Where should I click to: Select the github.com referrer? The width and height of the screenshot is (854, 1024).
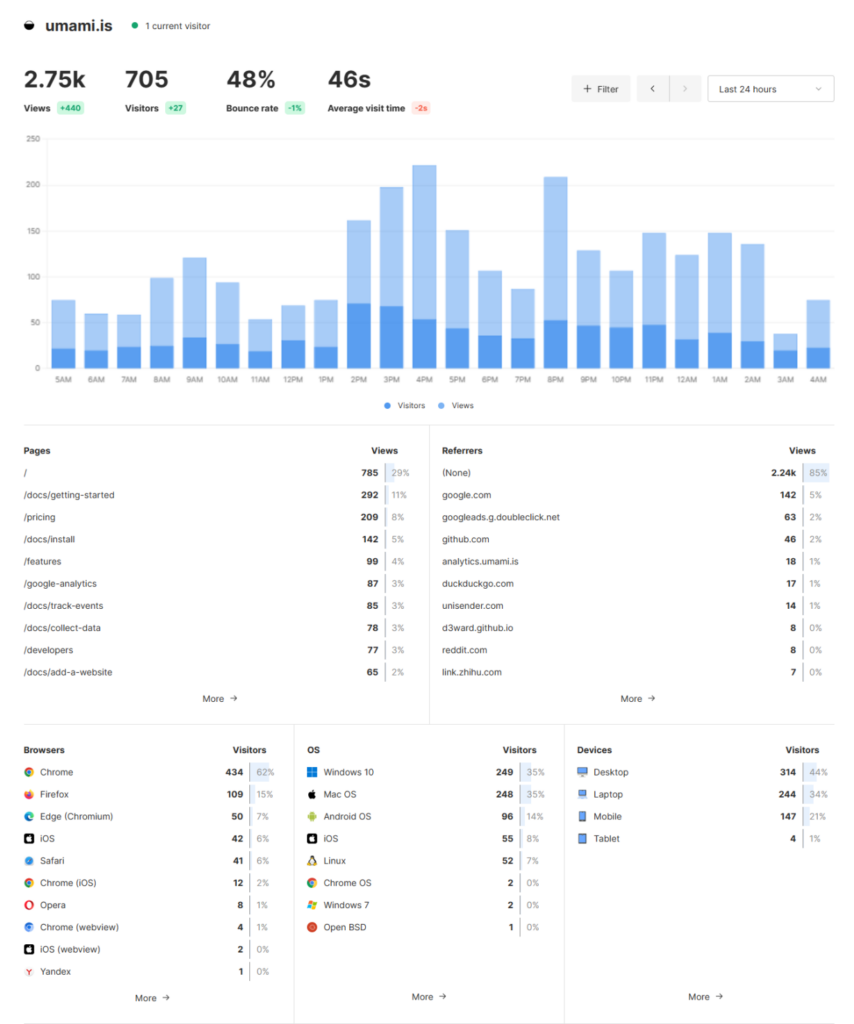pyautogui.click(x=635, y=539)
